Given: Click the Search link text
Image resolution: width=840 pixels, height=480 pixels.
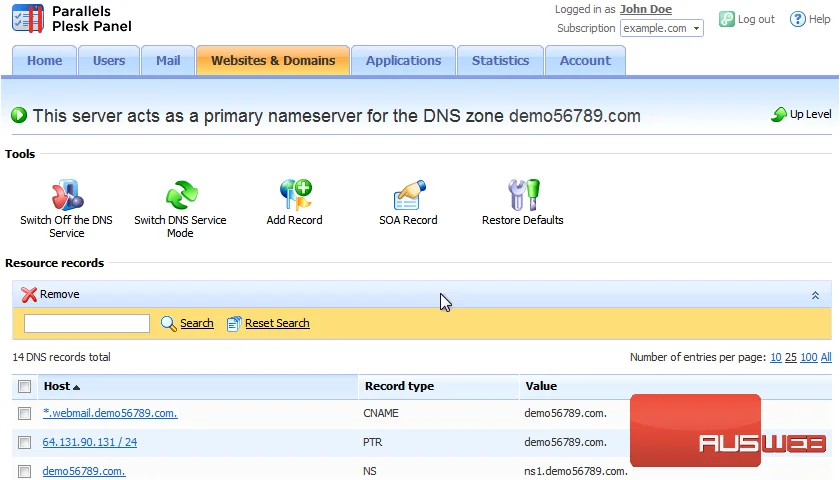Looking at the screenshot, I should [x=197, y=323].
